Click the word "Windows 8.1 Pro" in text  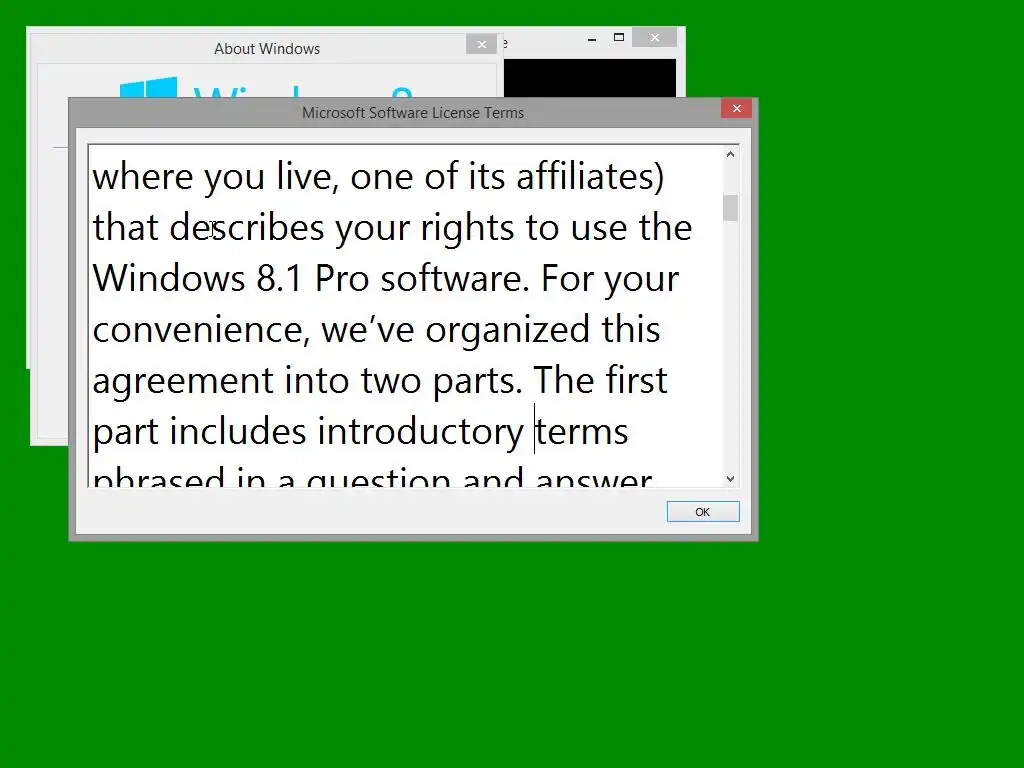(x=231, y=279)
